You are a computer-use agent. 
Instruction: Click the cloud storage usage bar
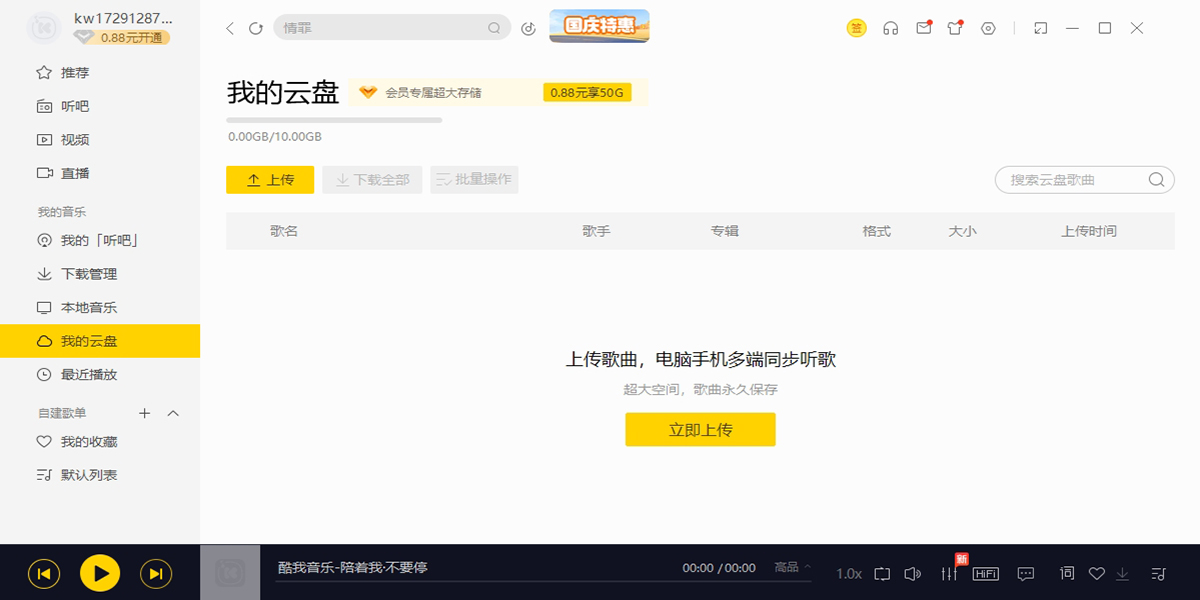coord(334,120)
